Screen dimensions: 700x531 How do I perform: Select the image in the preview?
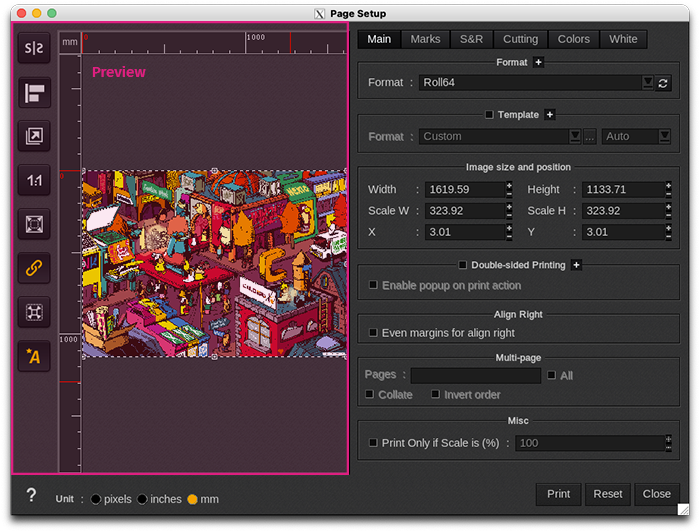click(x=215, y=263)
